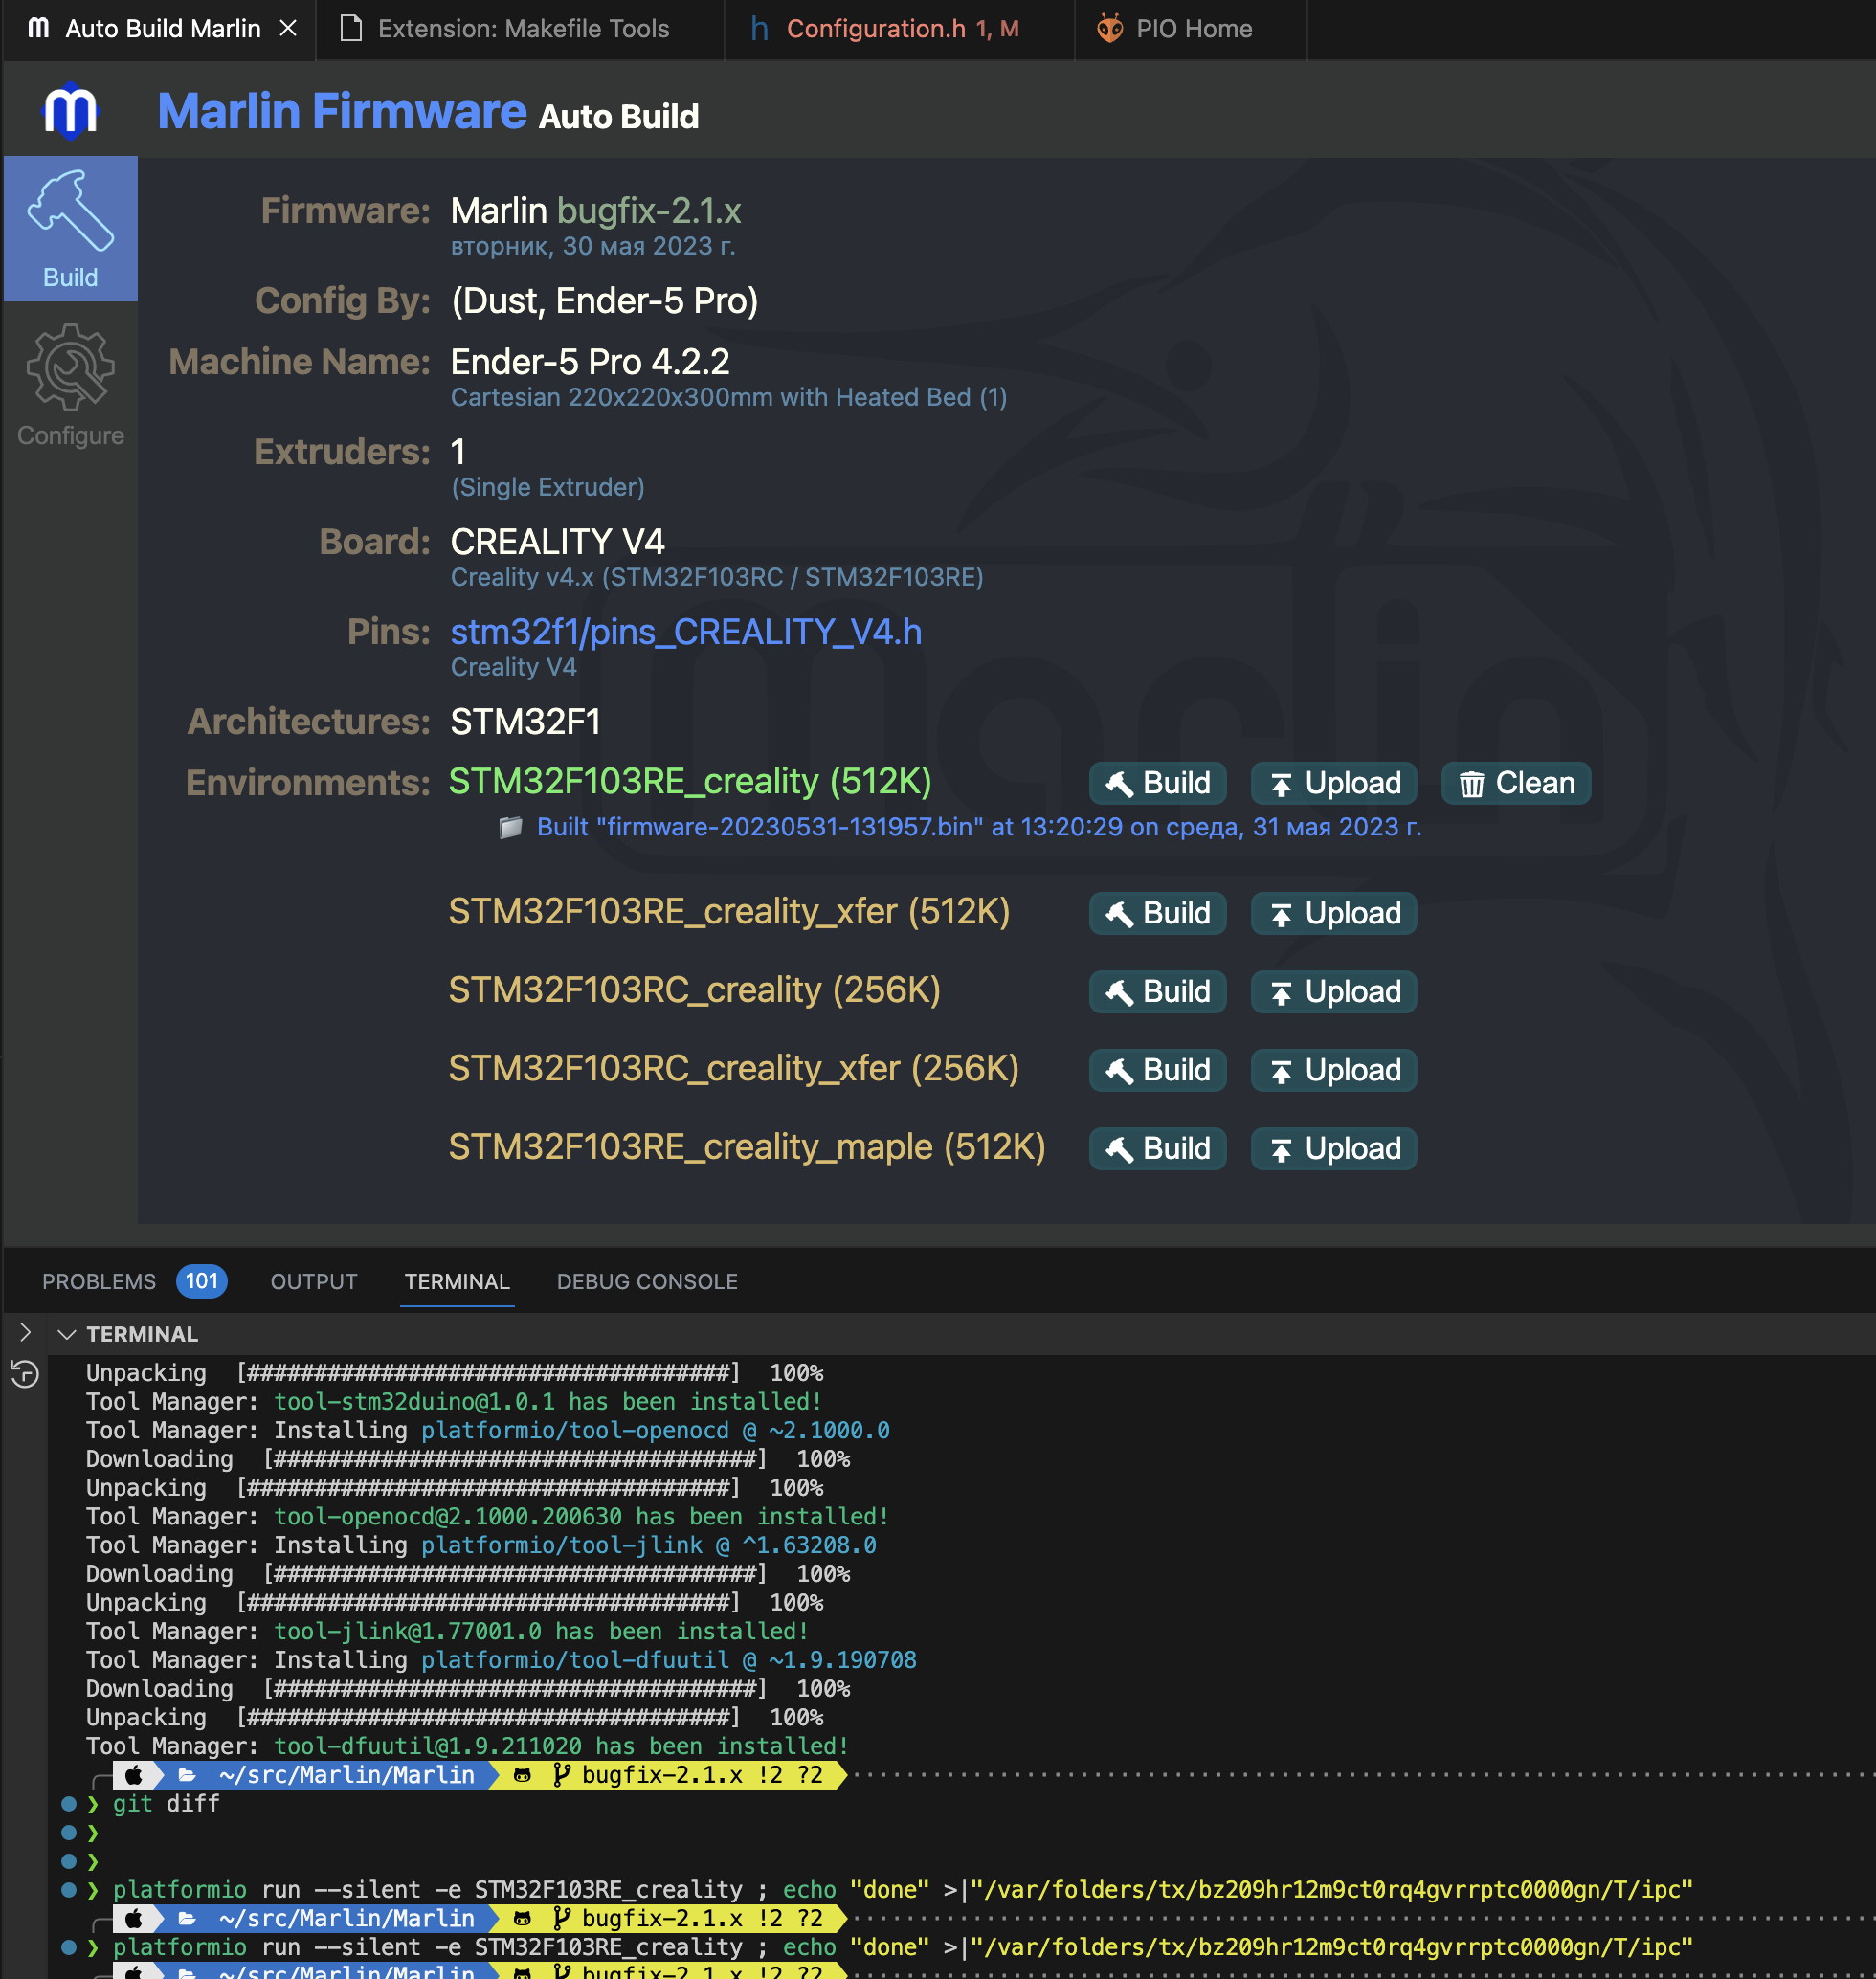Click the 101 problems count badge
The width and height of the screenshot is (1876, 1979).
point(201,1281)
